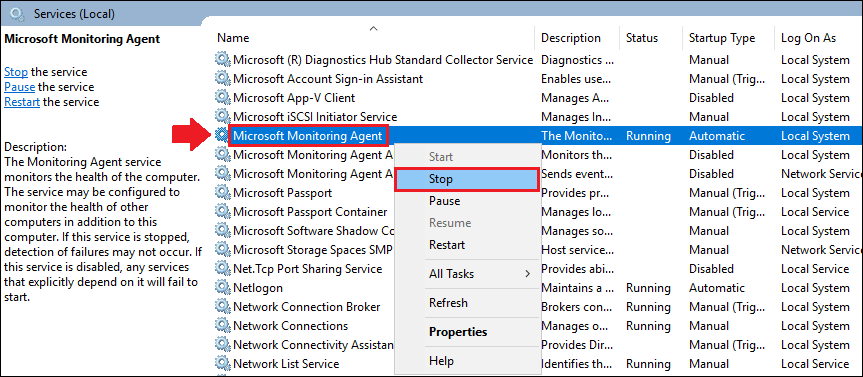The height and width of the screenshot is (377, 863).
Task: Click gear icon of Microsoft Software Shadow Copy
Action: click(x=222, y=231)
